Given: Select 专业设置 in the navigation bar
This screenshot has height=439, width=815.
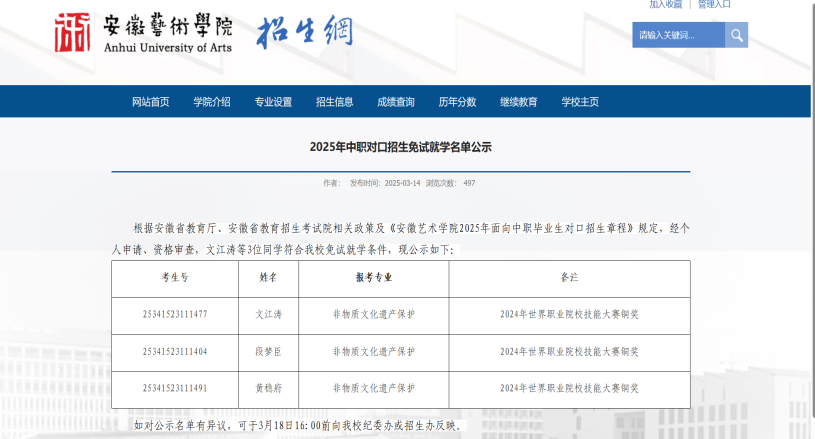Looking at the screenshot, I should click(x=273, y=102).
